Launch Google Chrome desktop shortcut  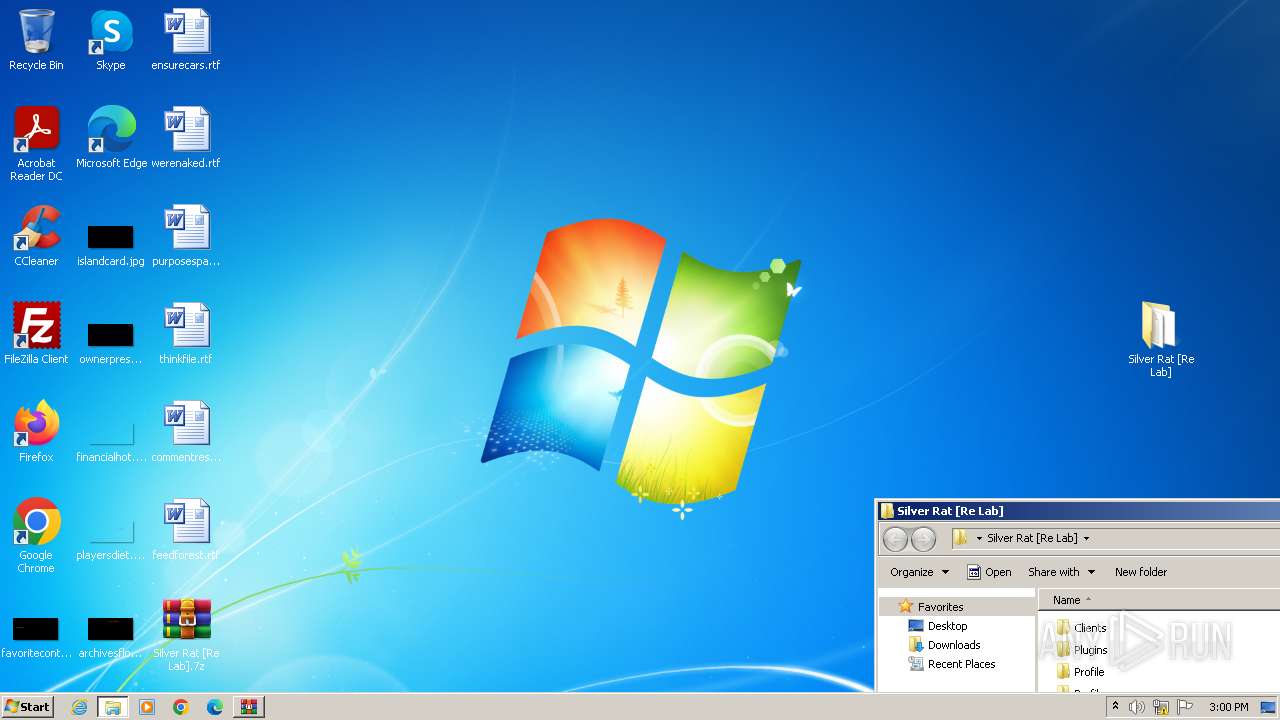click(x=36, y=535)
